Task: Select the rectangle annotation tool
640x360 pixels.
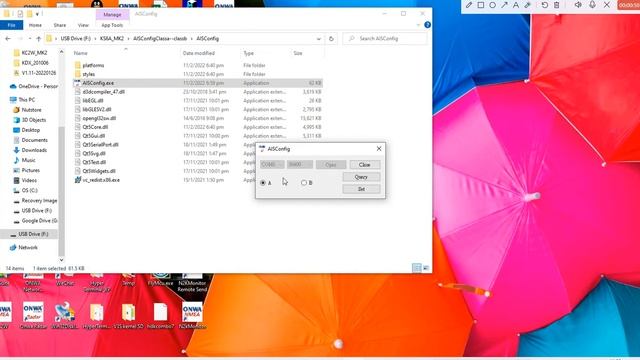Action: (x=481, y=5)
